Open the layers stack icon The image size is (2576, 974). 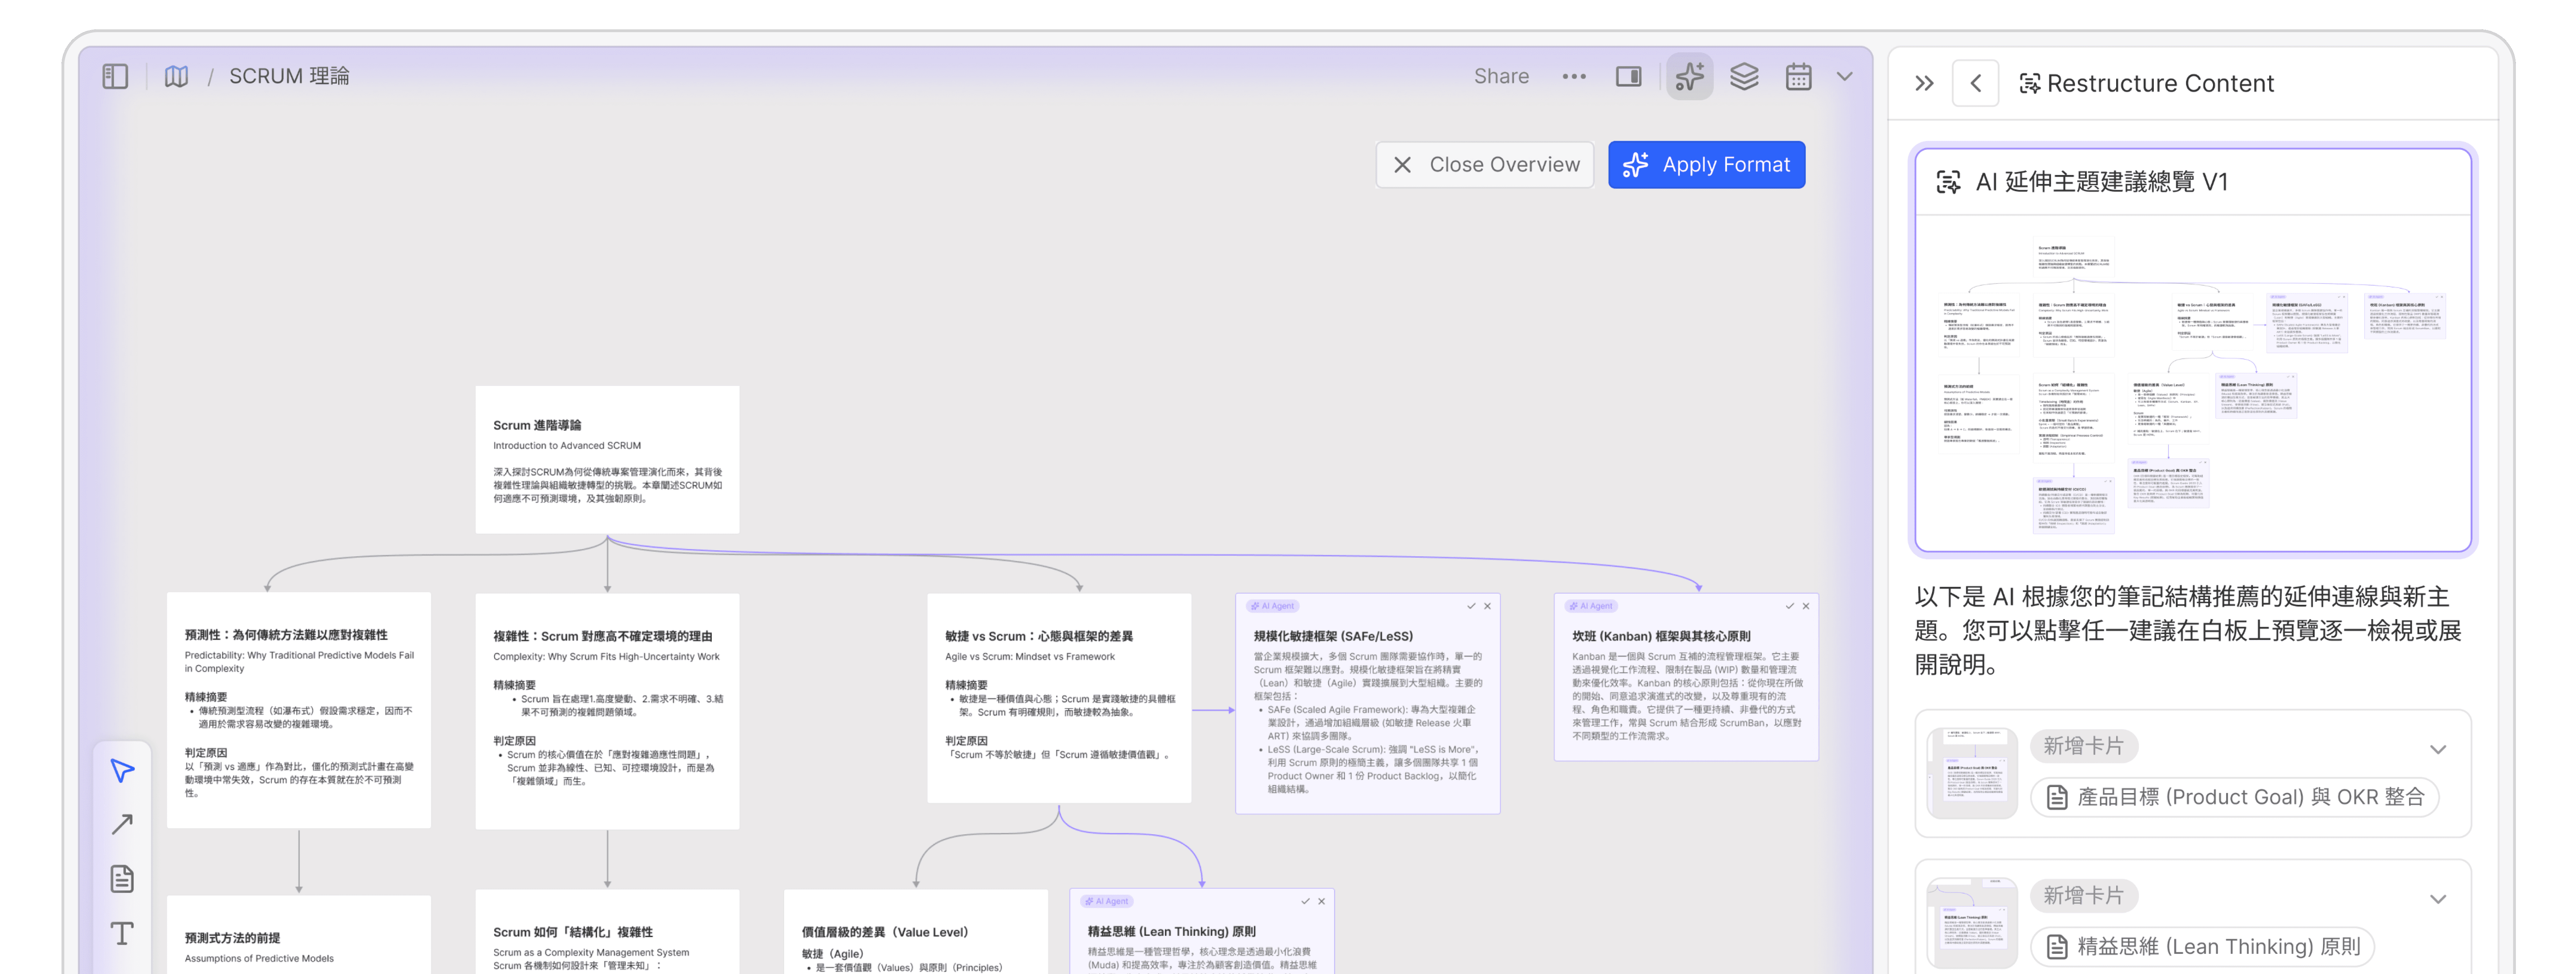(x=1744, y=77)
